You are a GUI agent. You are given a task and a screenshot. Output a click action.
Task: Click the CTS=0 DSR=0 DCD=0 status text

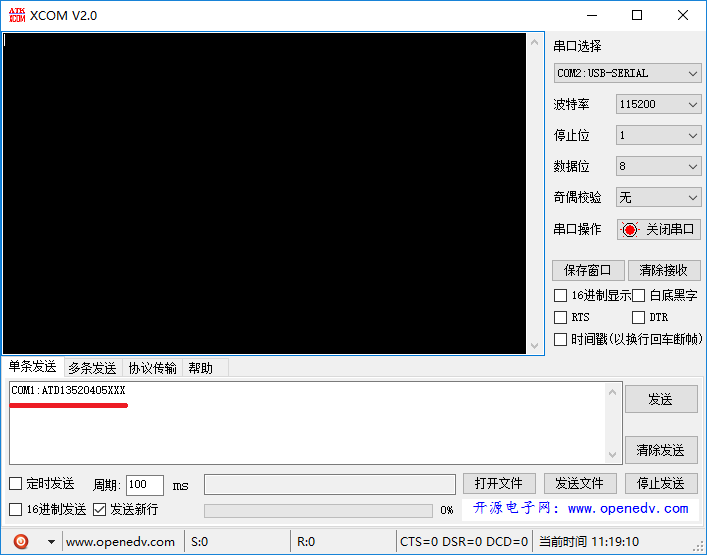point(464,541)
